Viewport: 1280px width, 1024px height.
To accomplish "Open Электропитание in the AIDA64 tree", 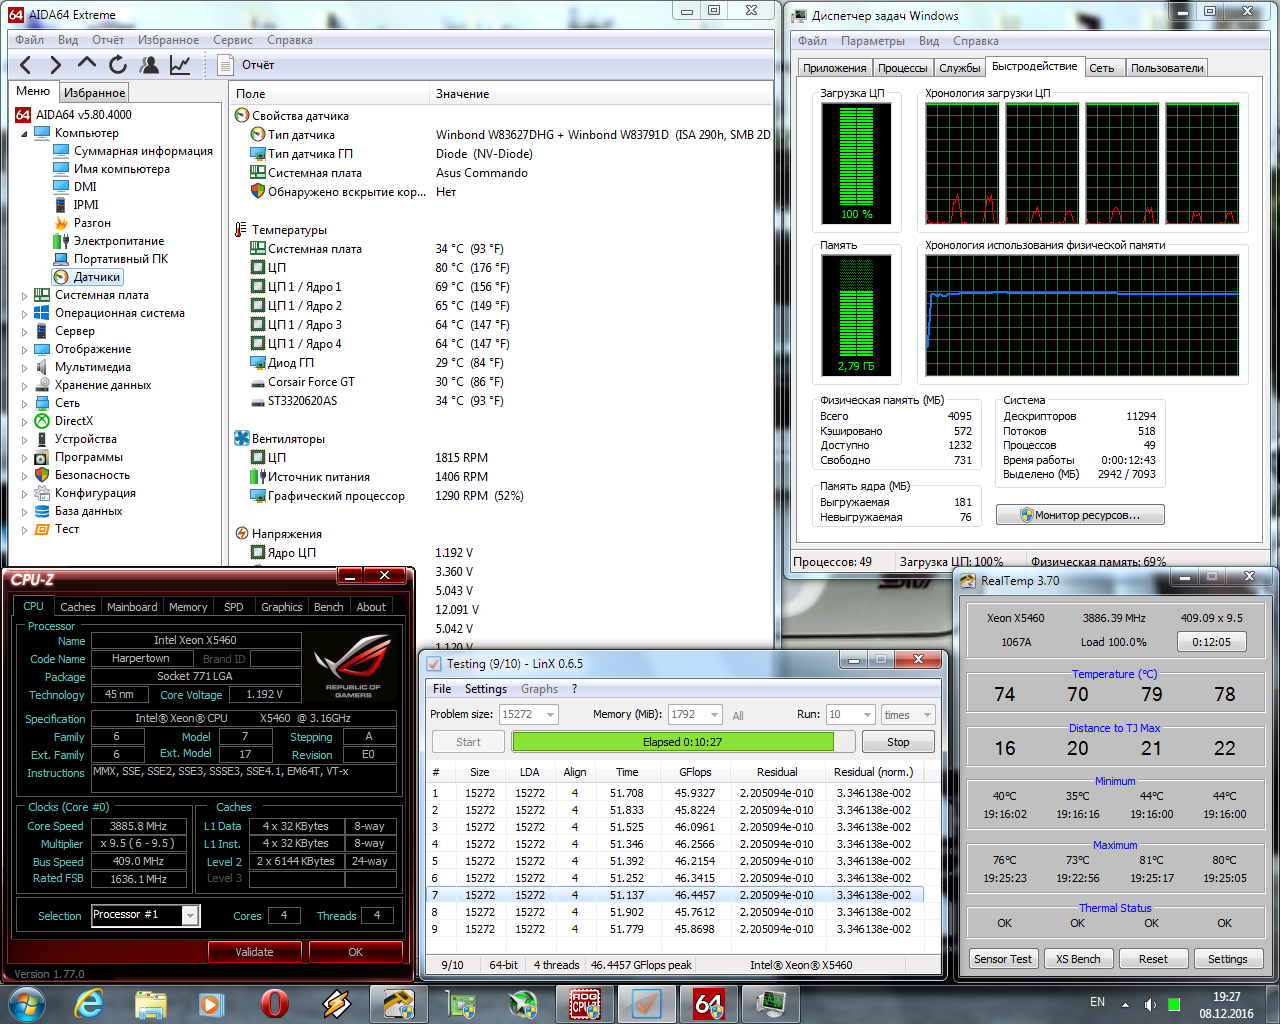I will click(119, 241).
